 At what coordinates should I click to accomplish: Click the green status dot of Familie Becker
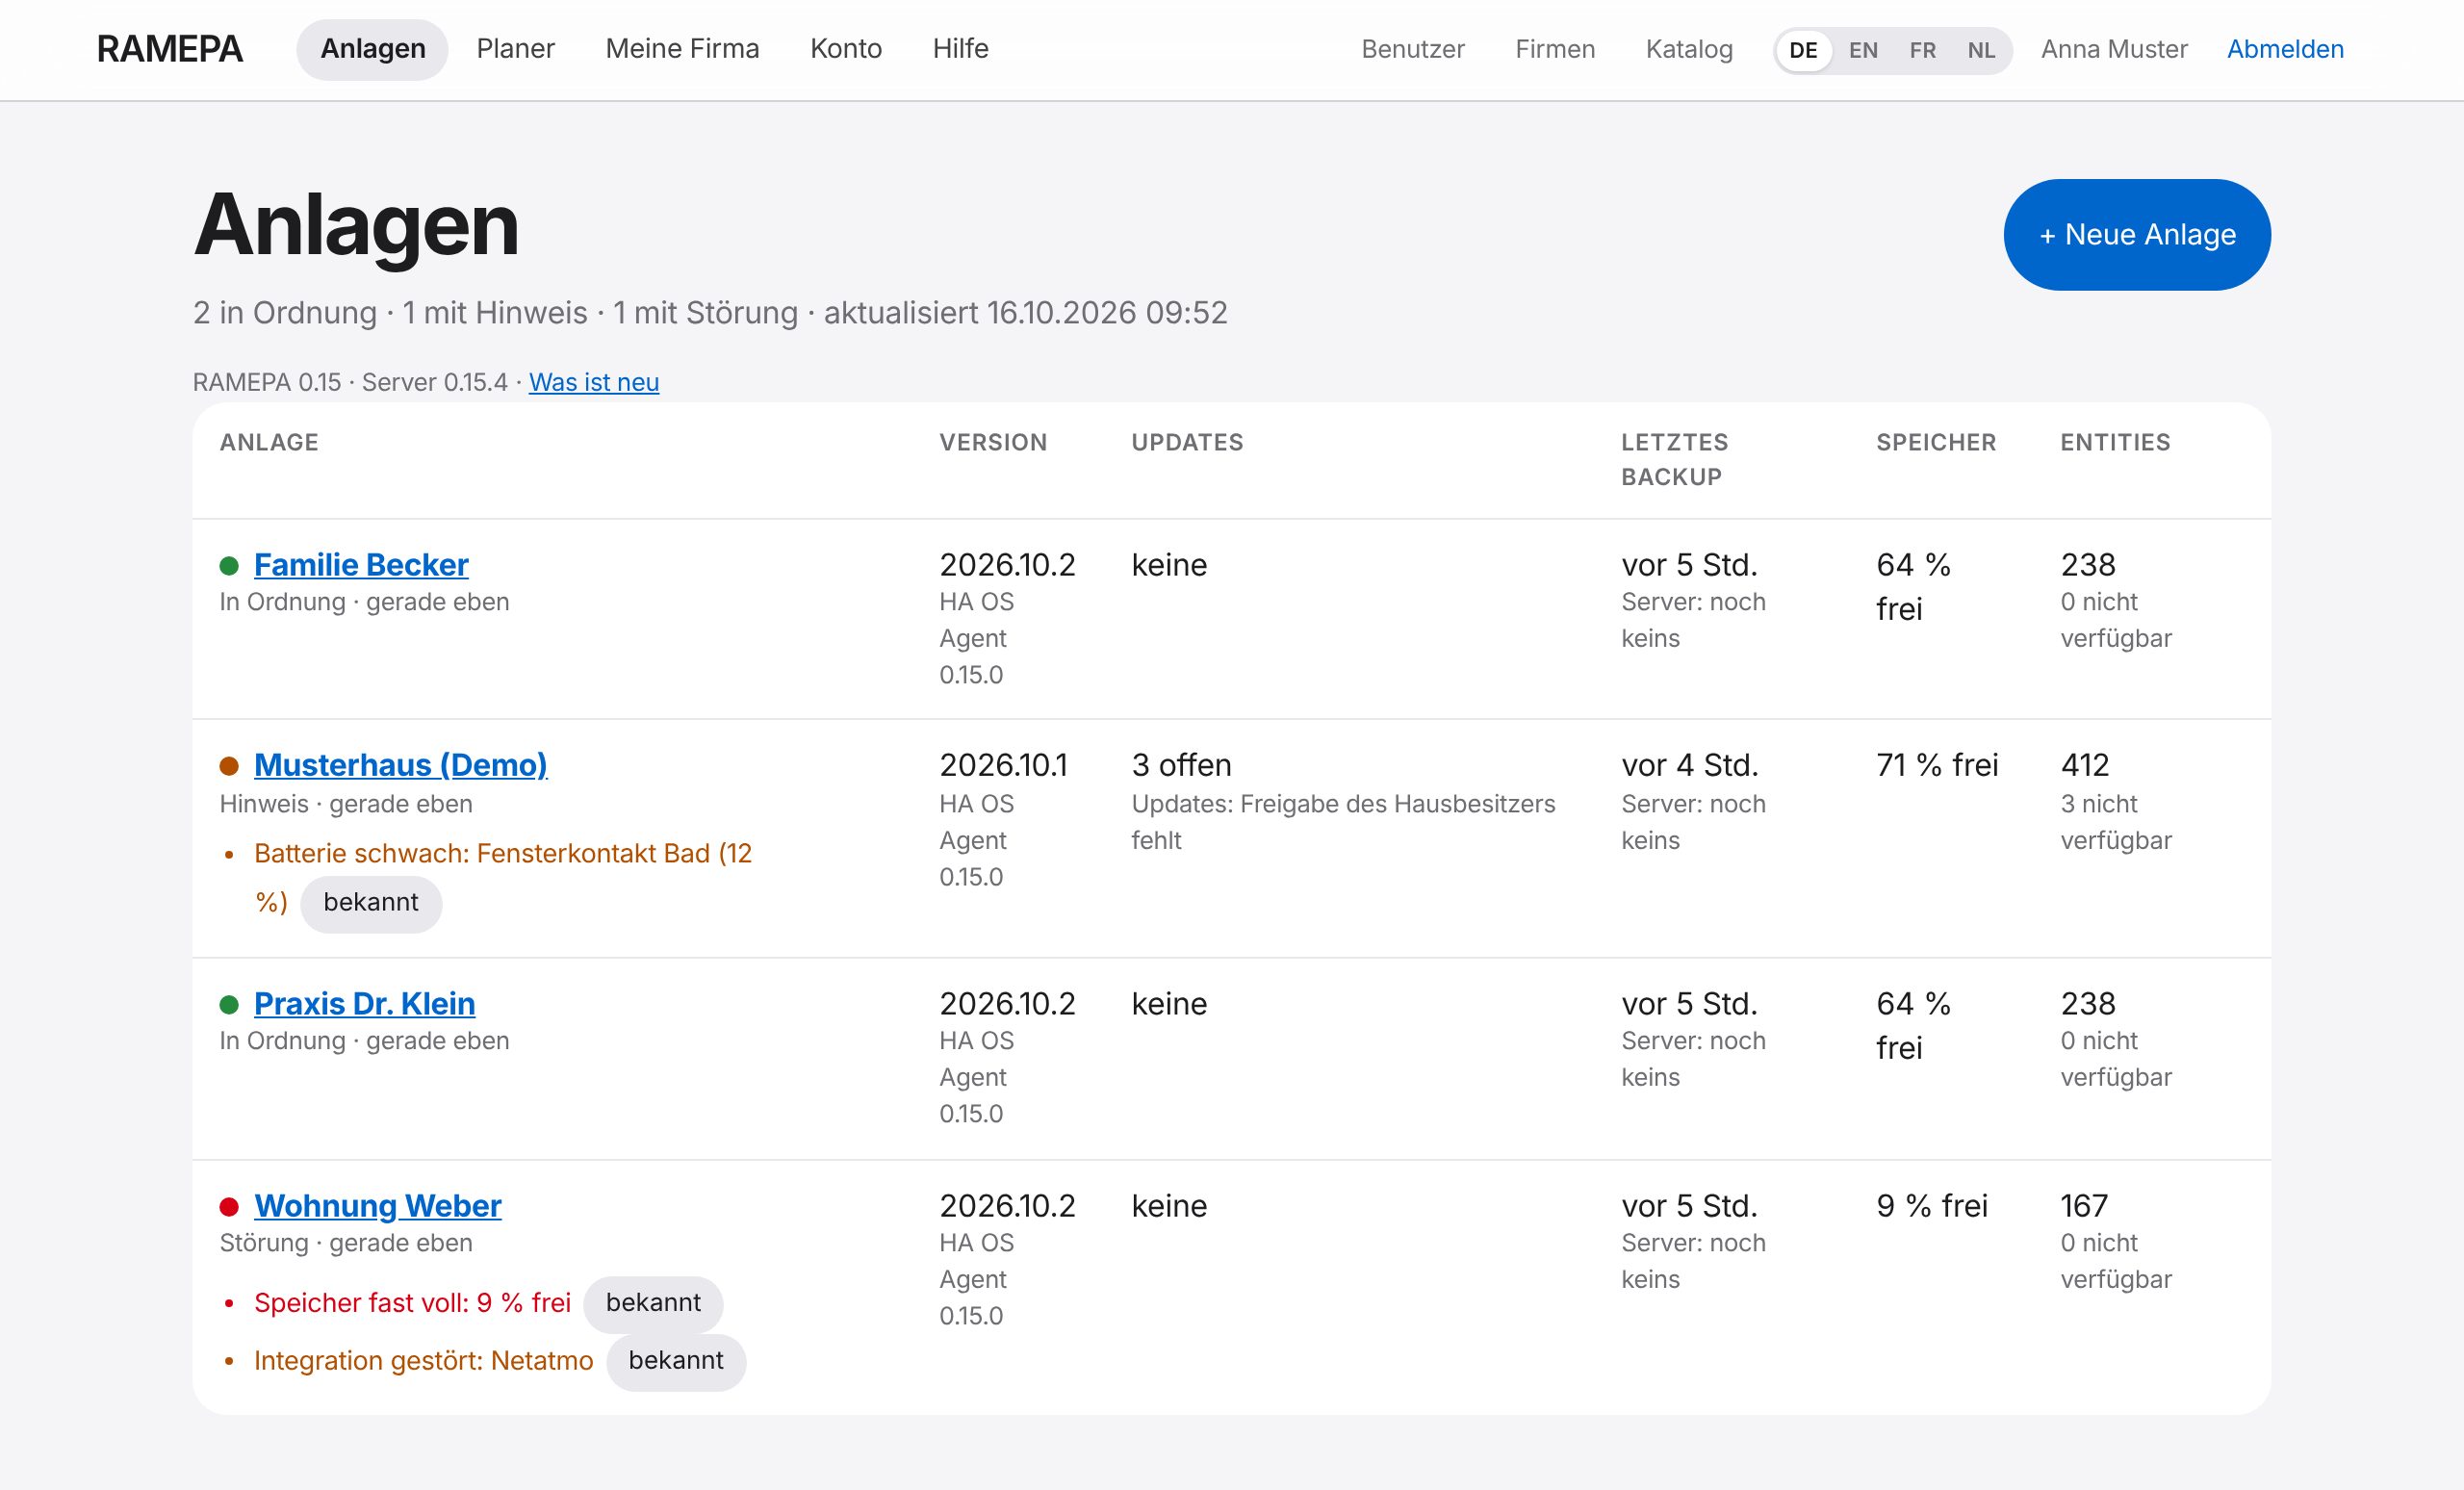coord(229,566)
